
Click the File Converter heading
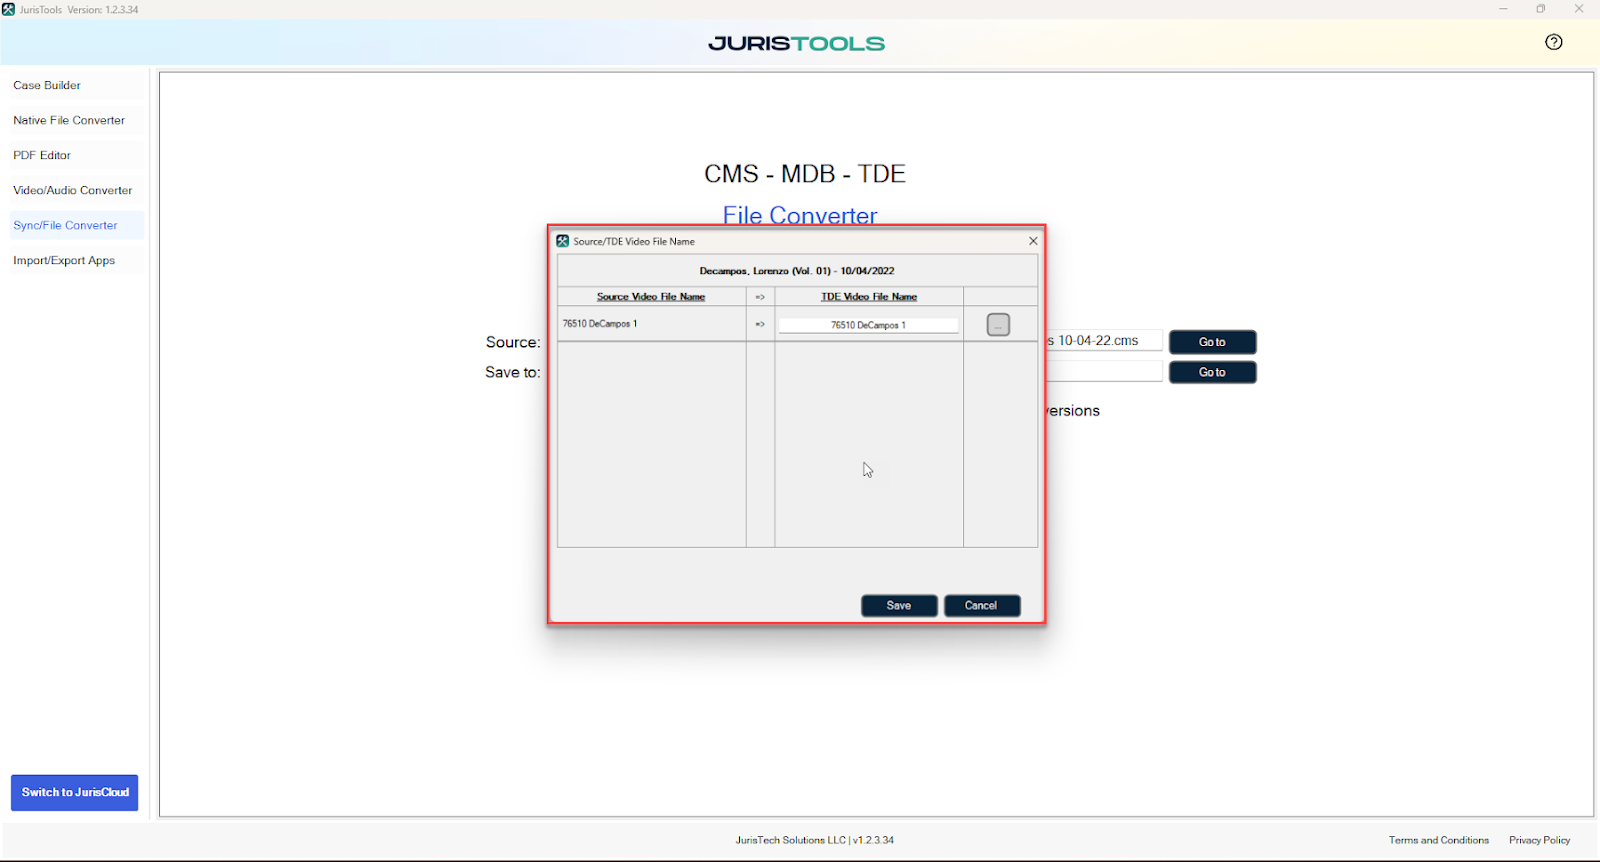[800, 215]
